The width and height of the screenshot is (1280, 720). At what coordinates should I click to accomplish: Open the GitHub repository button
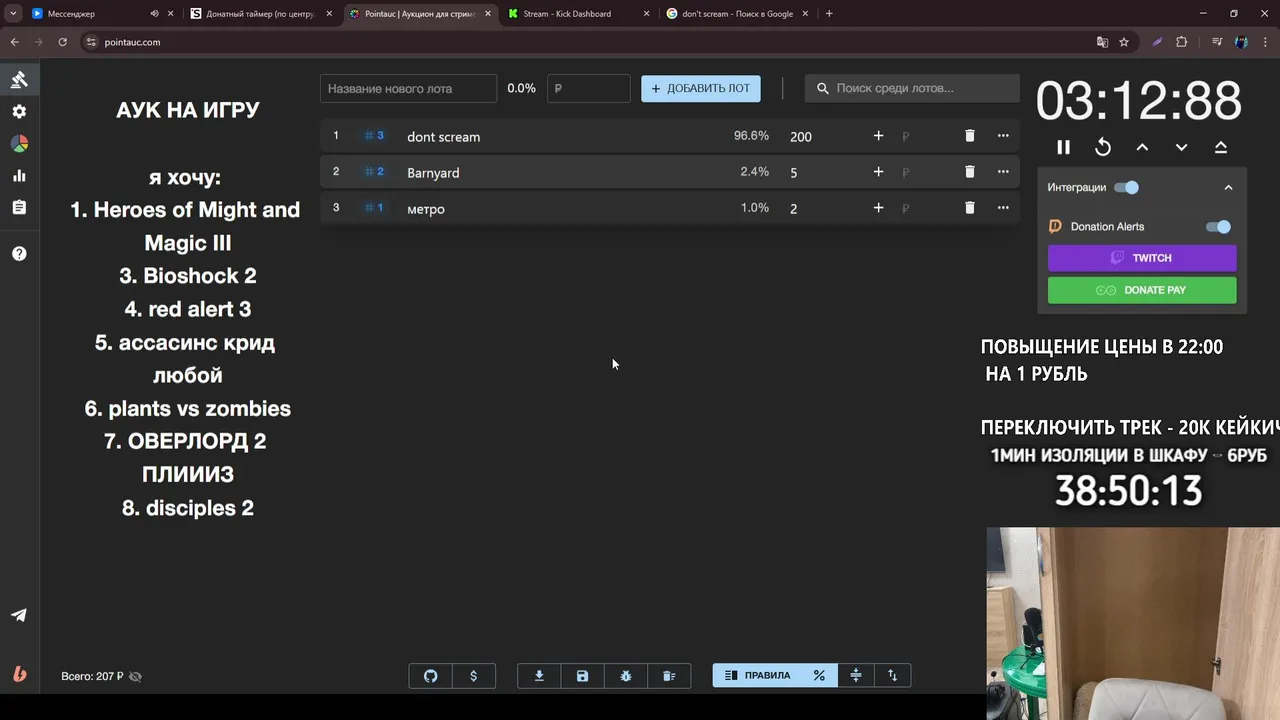[x=431, y=676]
